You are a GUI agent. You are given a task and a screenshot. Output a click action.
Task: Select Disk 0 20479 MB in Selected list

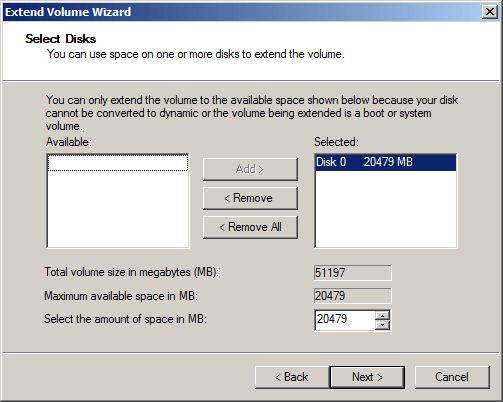[x=386, y=162]
